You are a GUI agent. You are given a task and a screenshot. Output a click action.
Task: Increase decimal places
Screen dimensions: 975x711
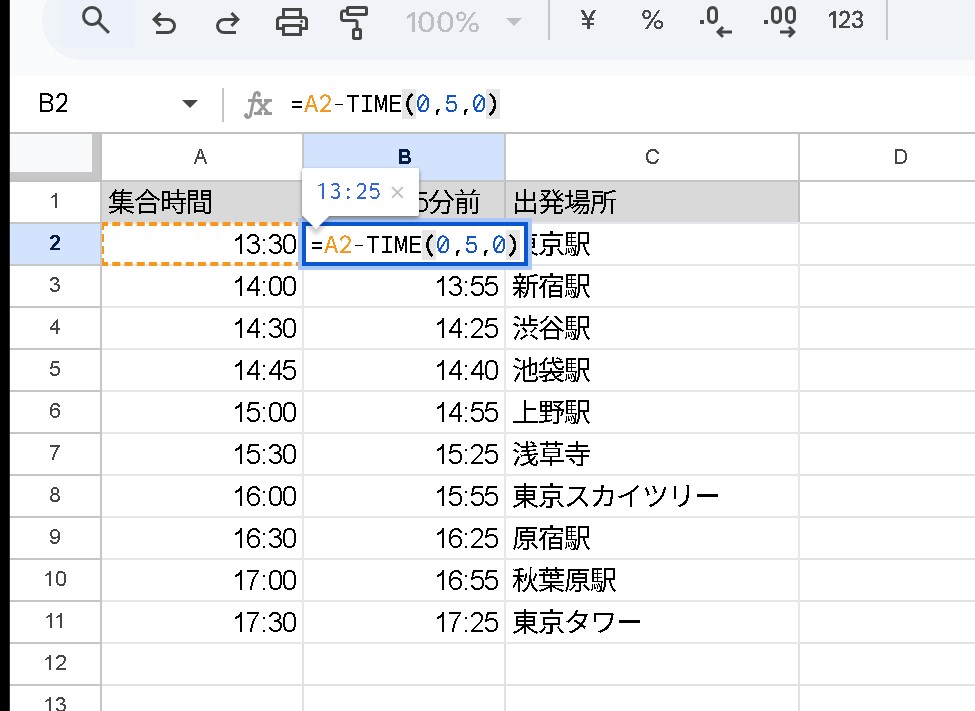tap(778, 20)
